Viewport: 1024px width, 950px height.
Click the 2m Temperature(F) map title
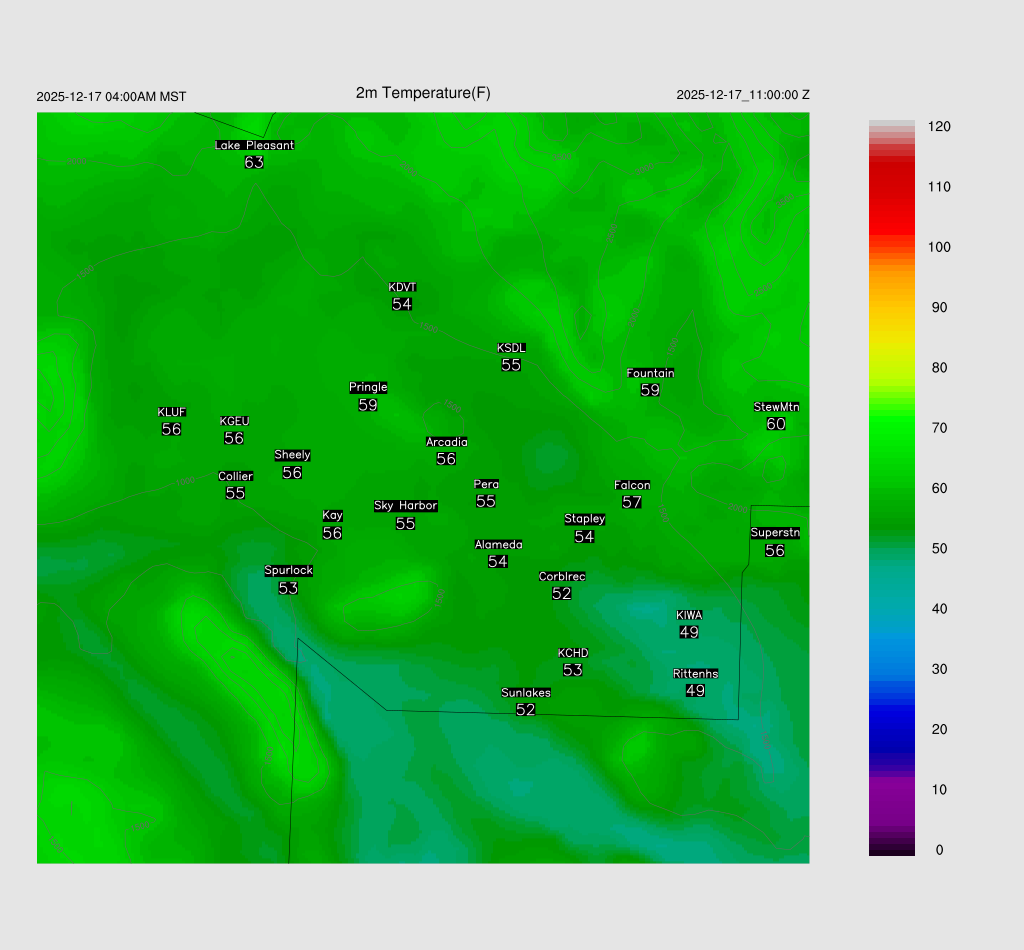423,93
